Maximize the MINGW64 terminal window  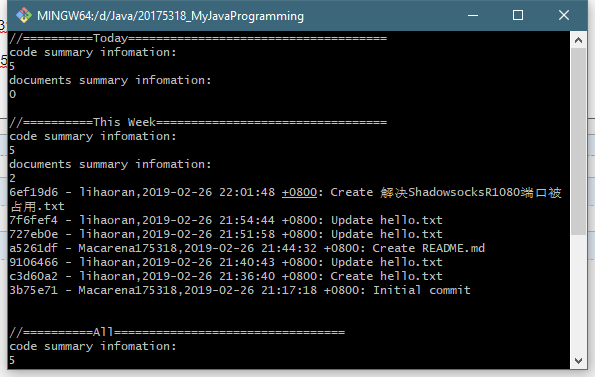(x=518, y=16)
